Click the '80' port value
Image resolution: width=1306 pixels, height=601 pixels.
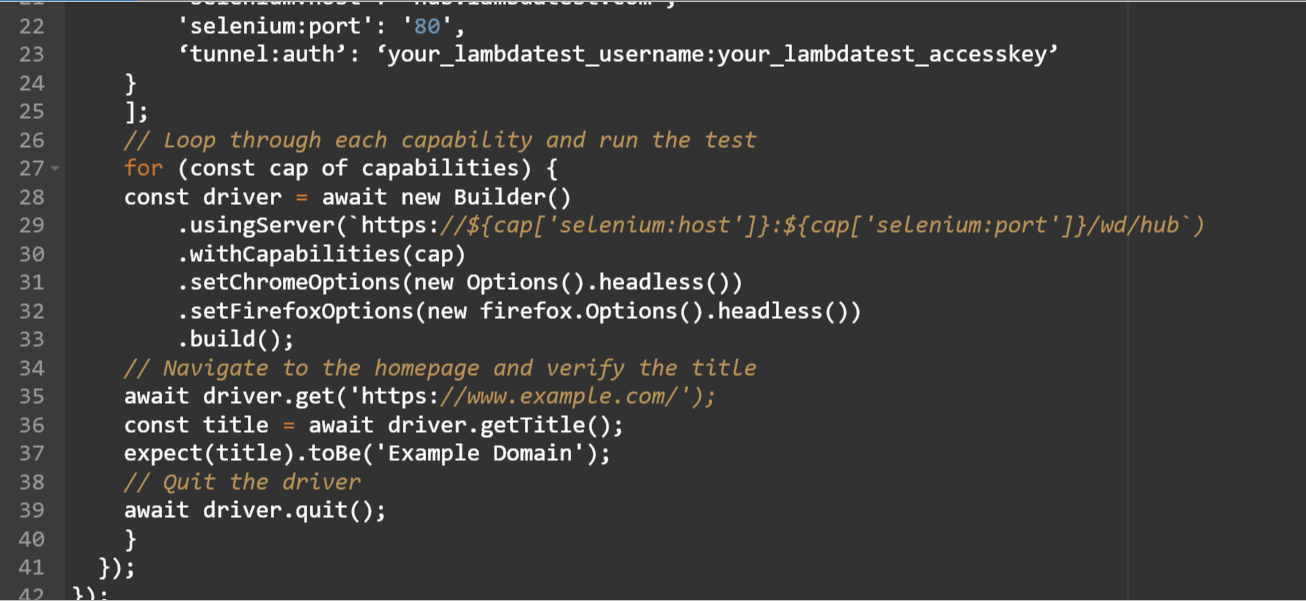424,26
